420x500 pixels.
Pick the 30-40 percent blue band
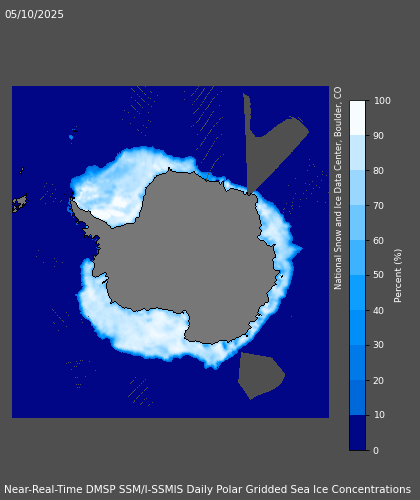pos(357,328)
